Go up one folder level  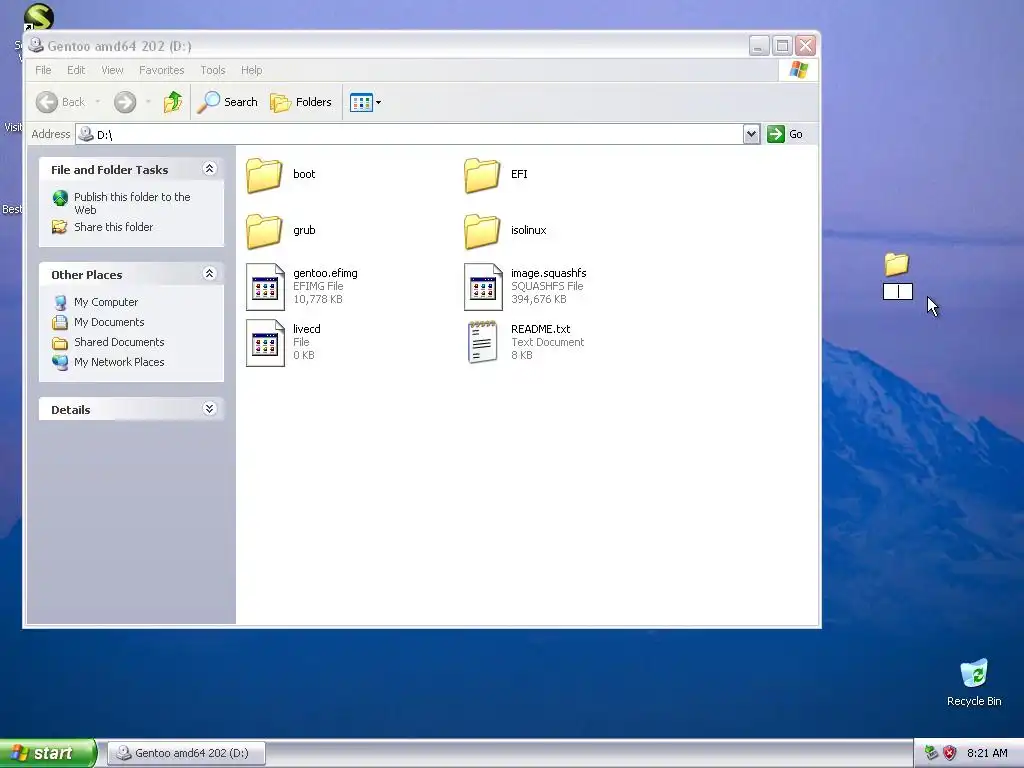[x=172, y=102]
